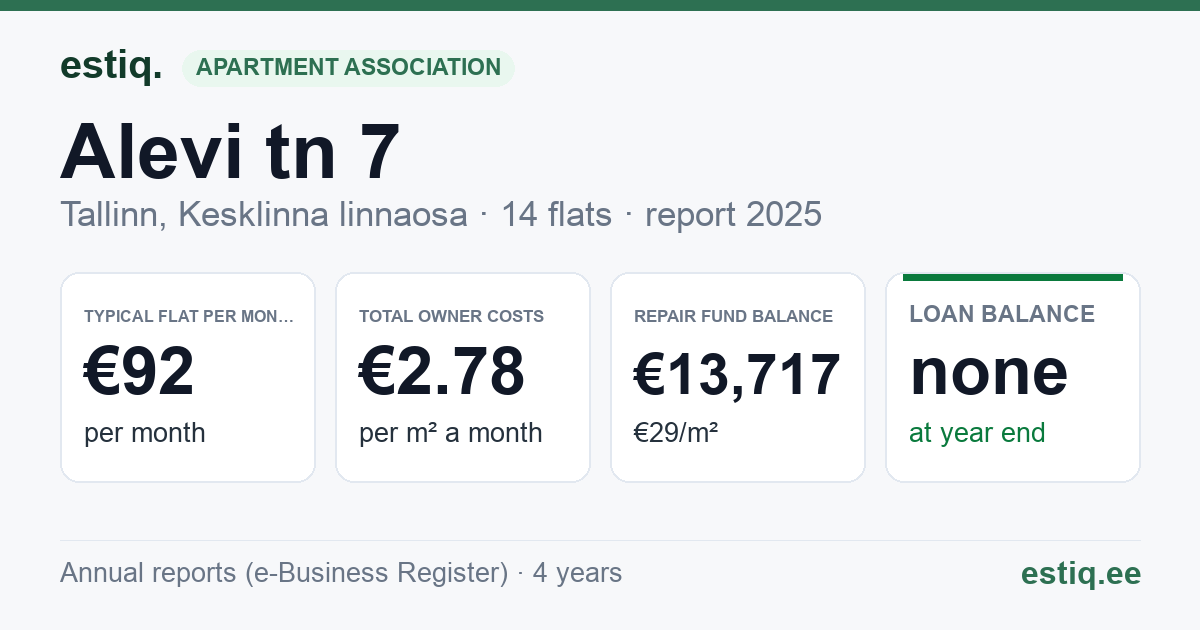Click the €13,717 value

coord(737,374)
